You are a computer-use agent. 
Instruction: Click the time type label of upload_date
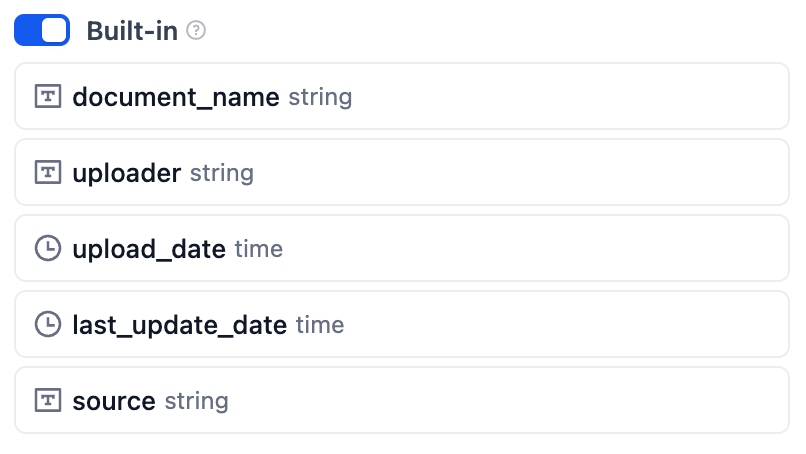259,249
